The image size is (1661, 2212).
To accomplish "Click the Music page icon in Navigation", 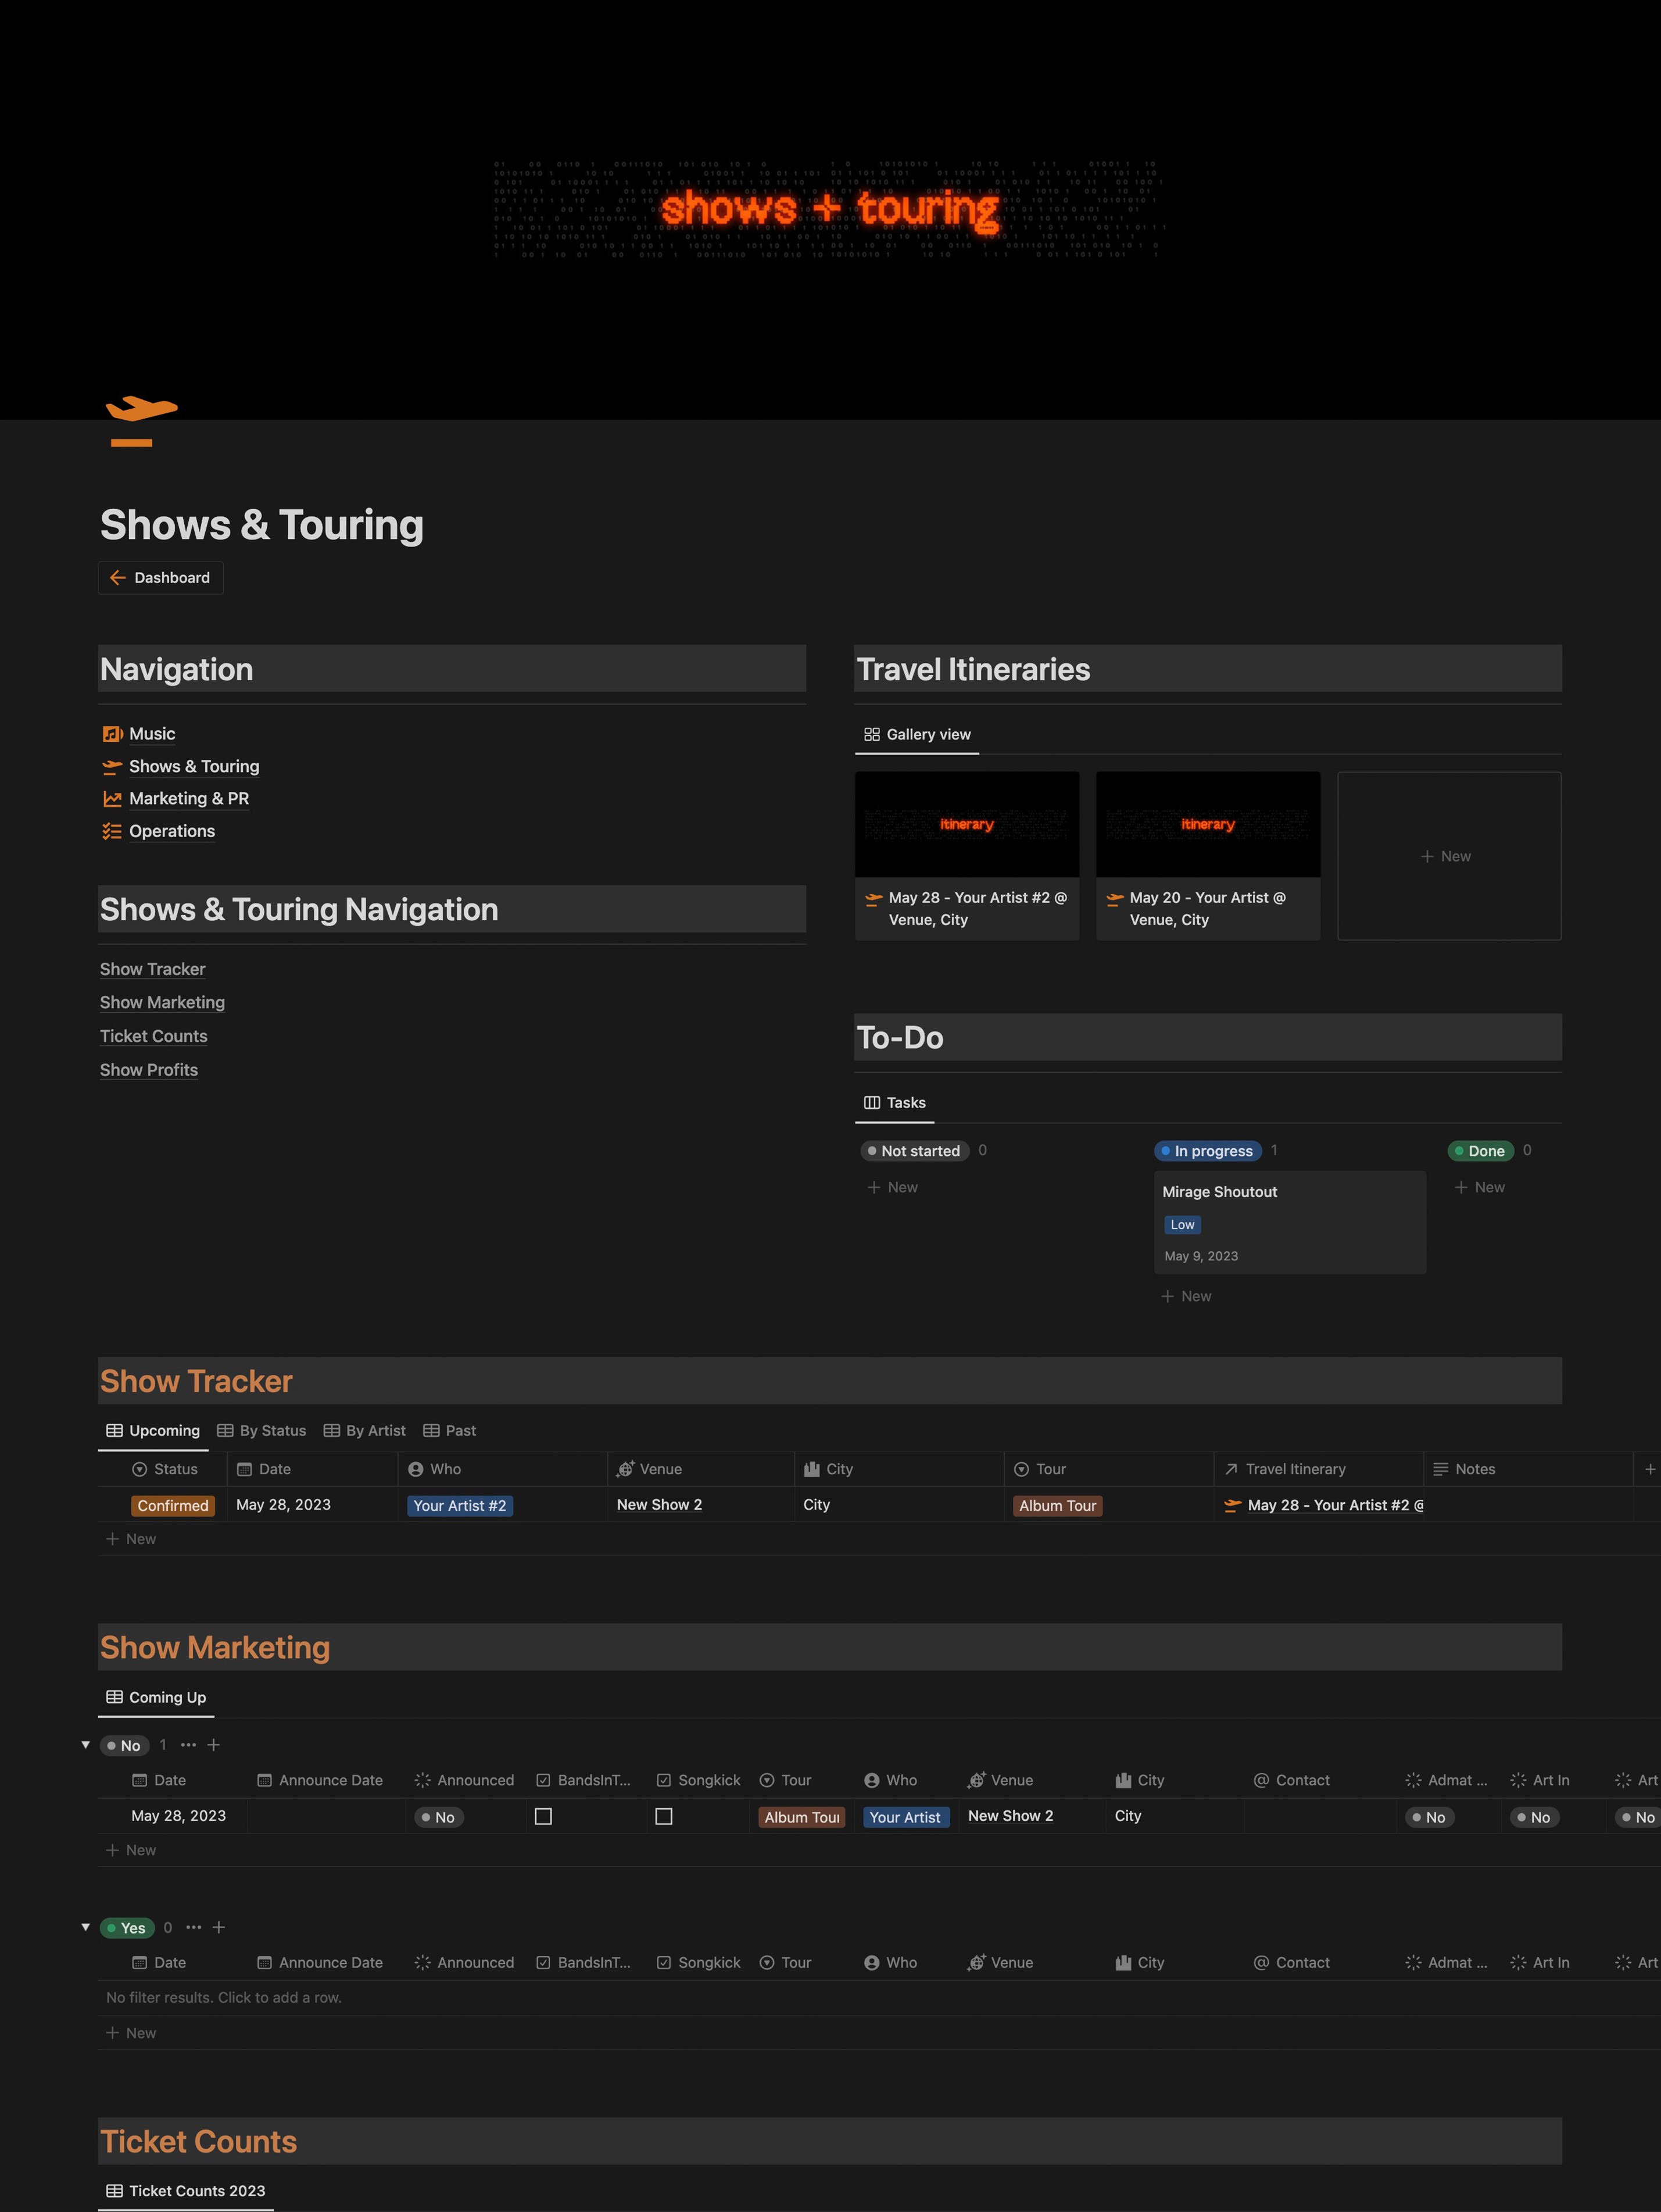I will 112,734.
